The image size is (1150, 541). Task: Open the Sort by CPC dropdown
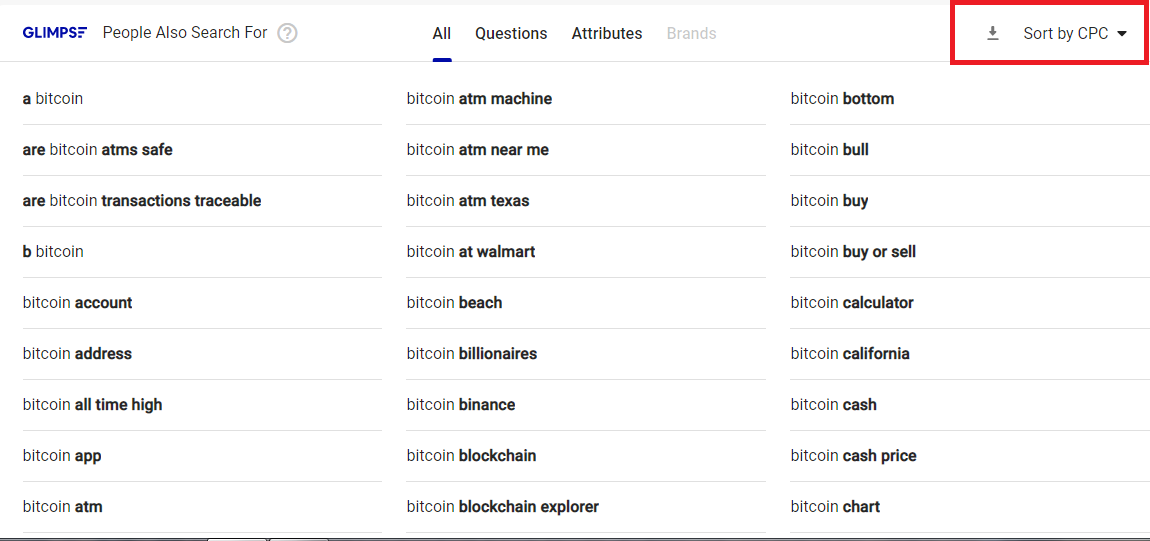1075,33
